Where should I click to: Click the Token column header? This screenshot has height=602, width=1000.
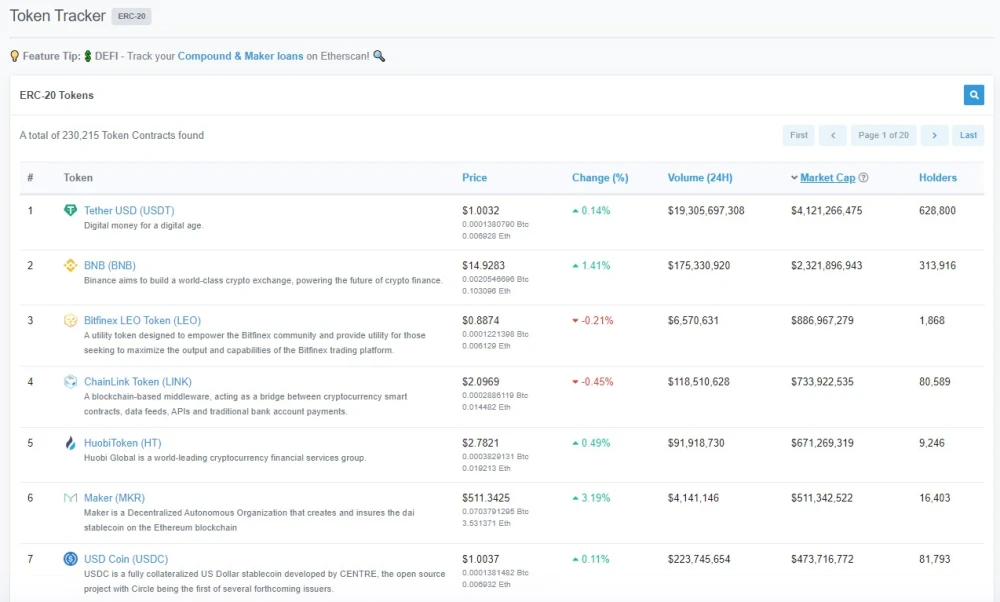pyautogui.click(x=78, y=178)
